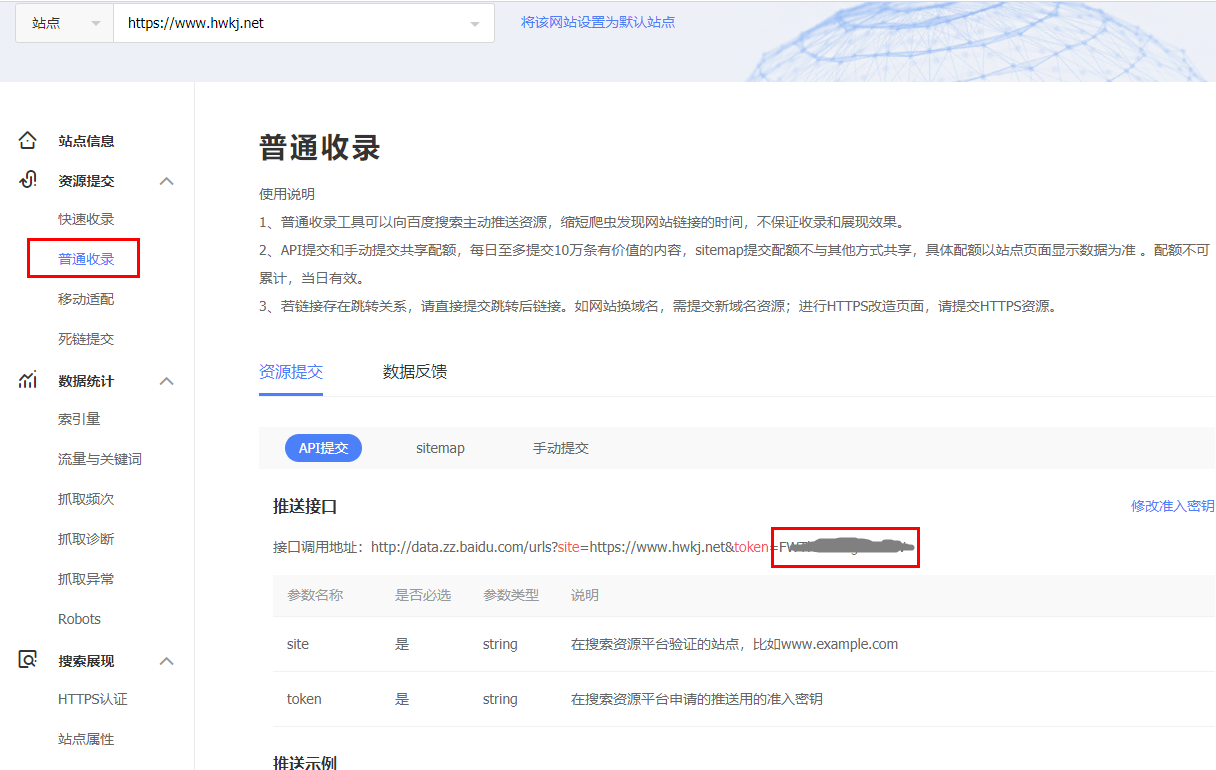The image size is (1216, 770).
Task: Collapse the 数据统计 section chevron
Action: [x=167, y=381]
